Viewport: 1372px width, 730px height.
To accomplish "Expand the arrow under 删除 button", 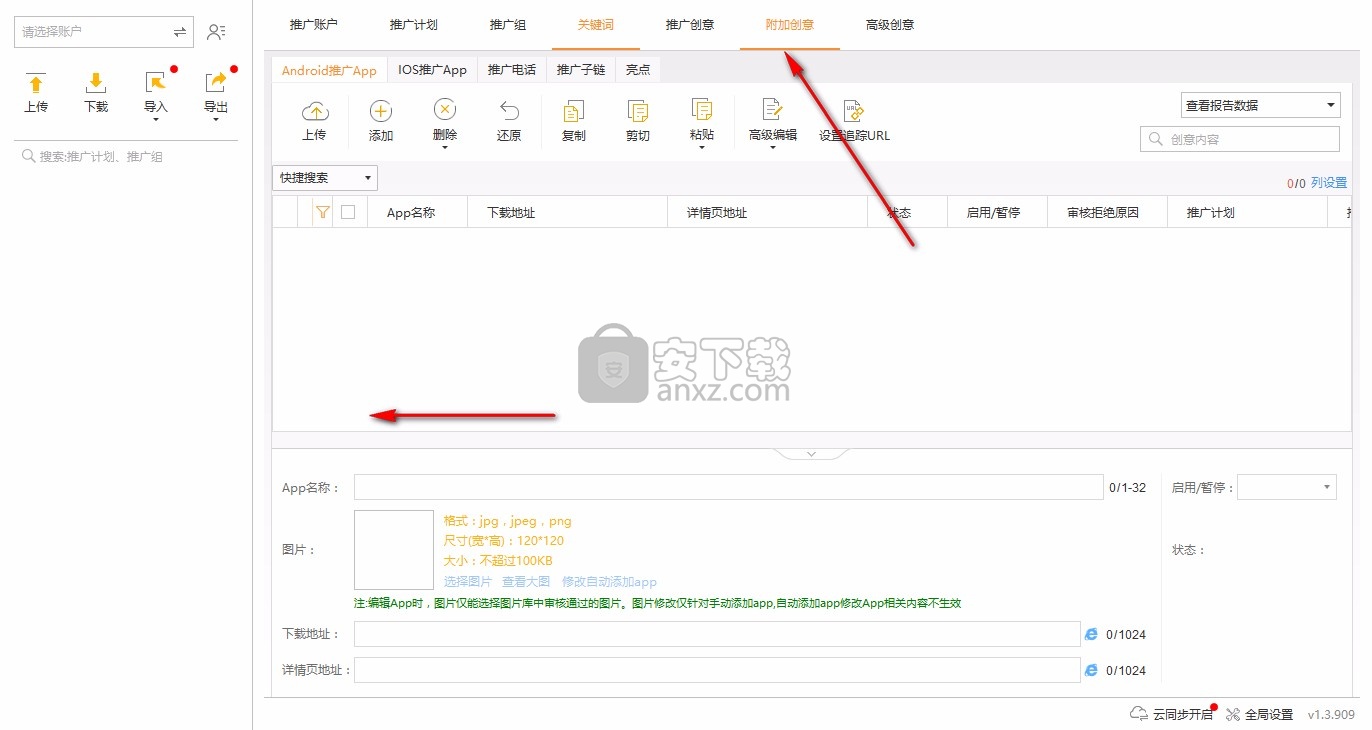I will 445,148.
